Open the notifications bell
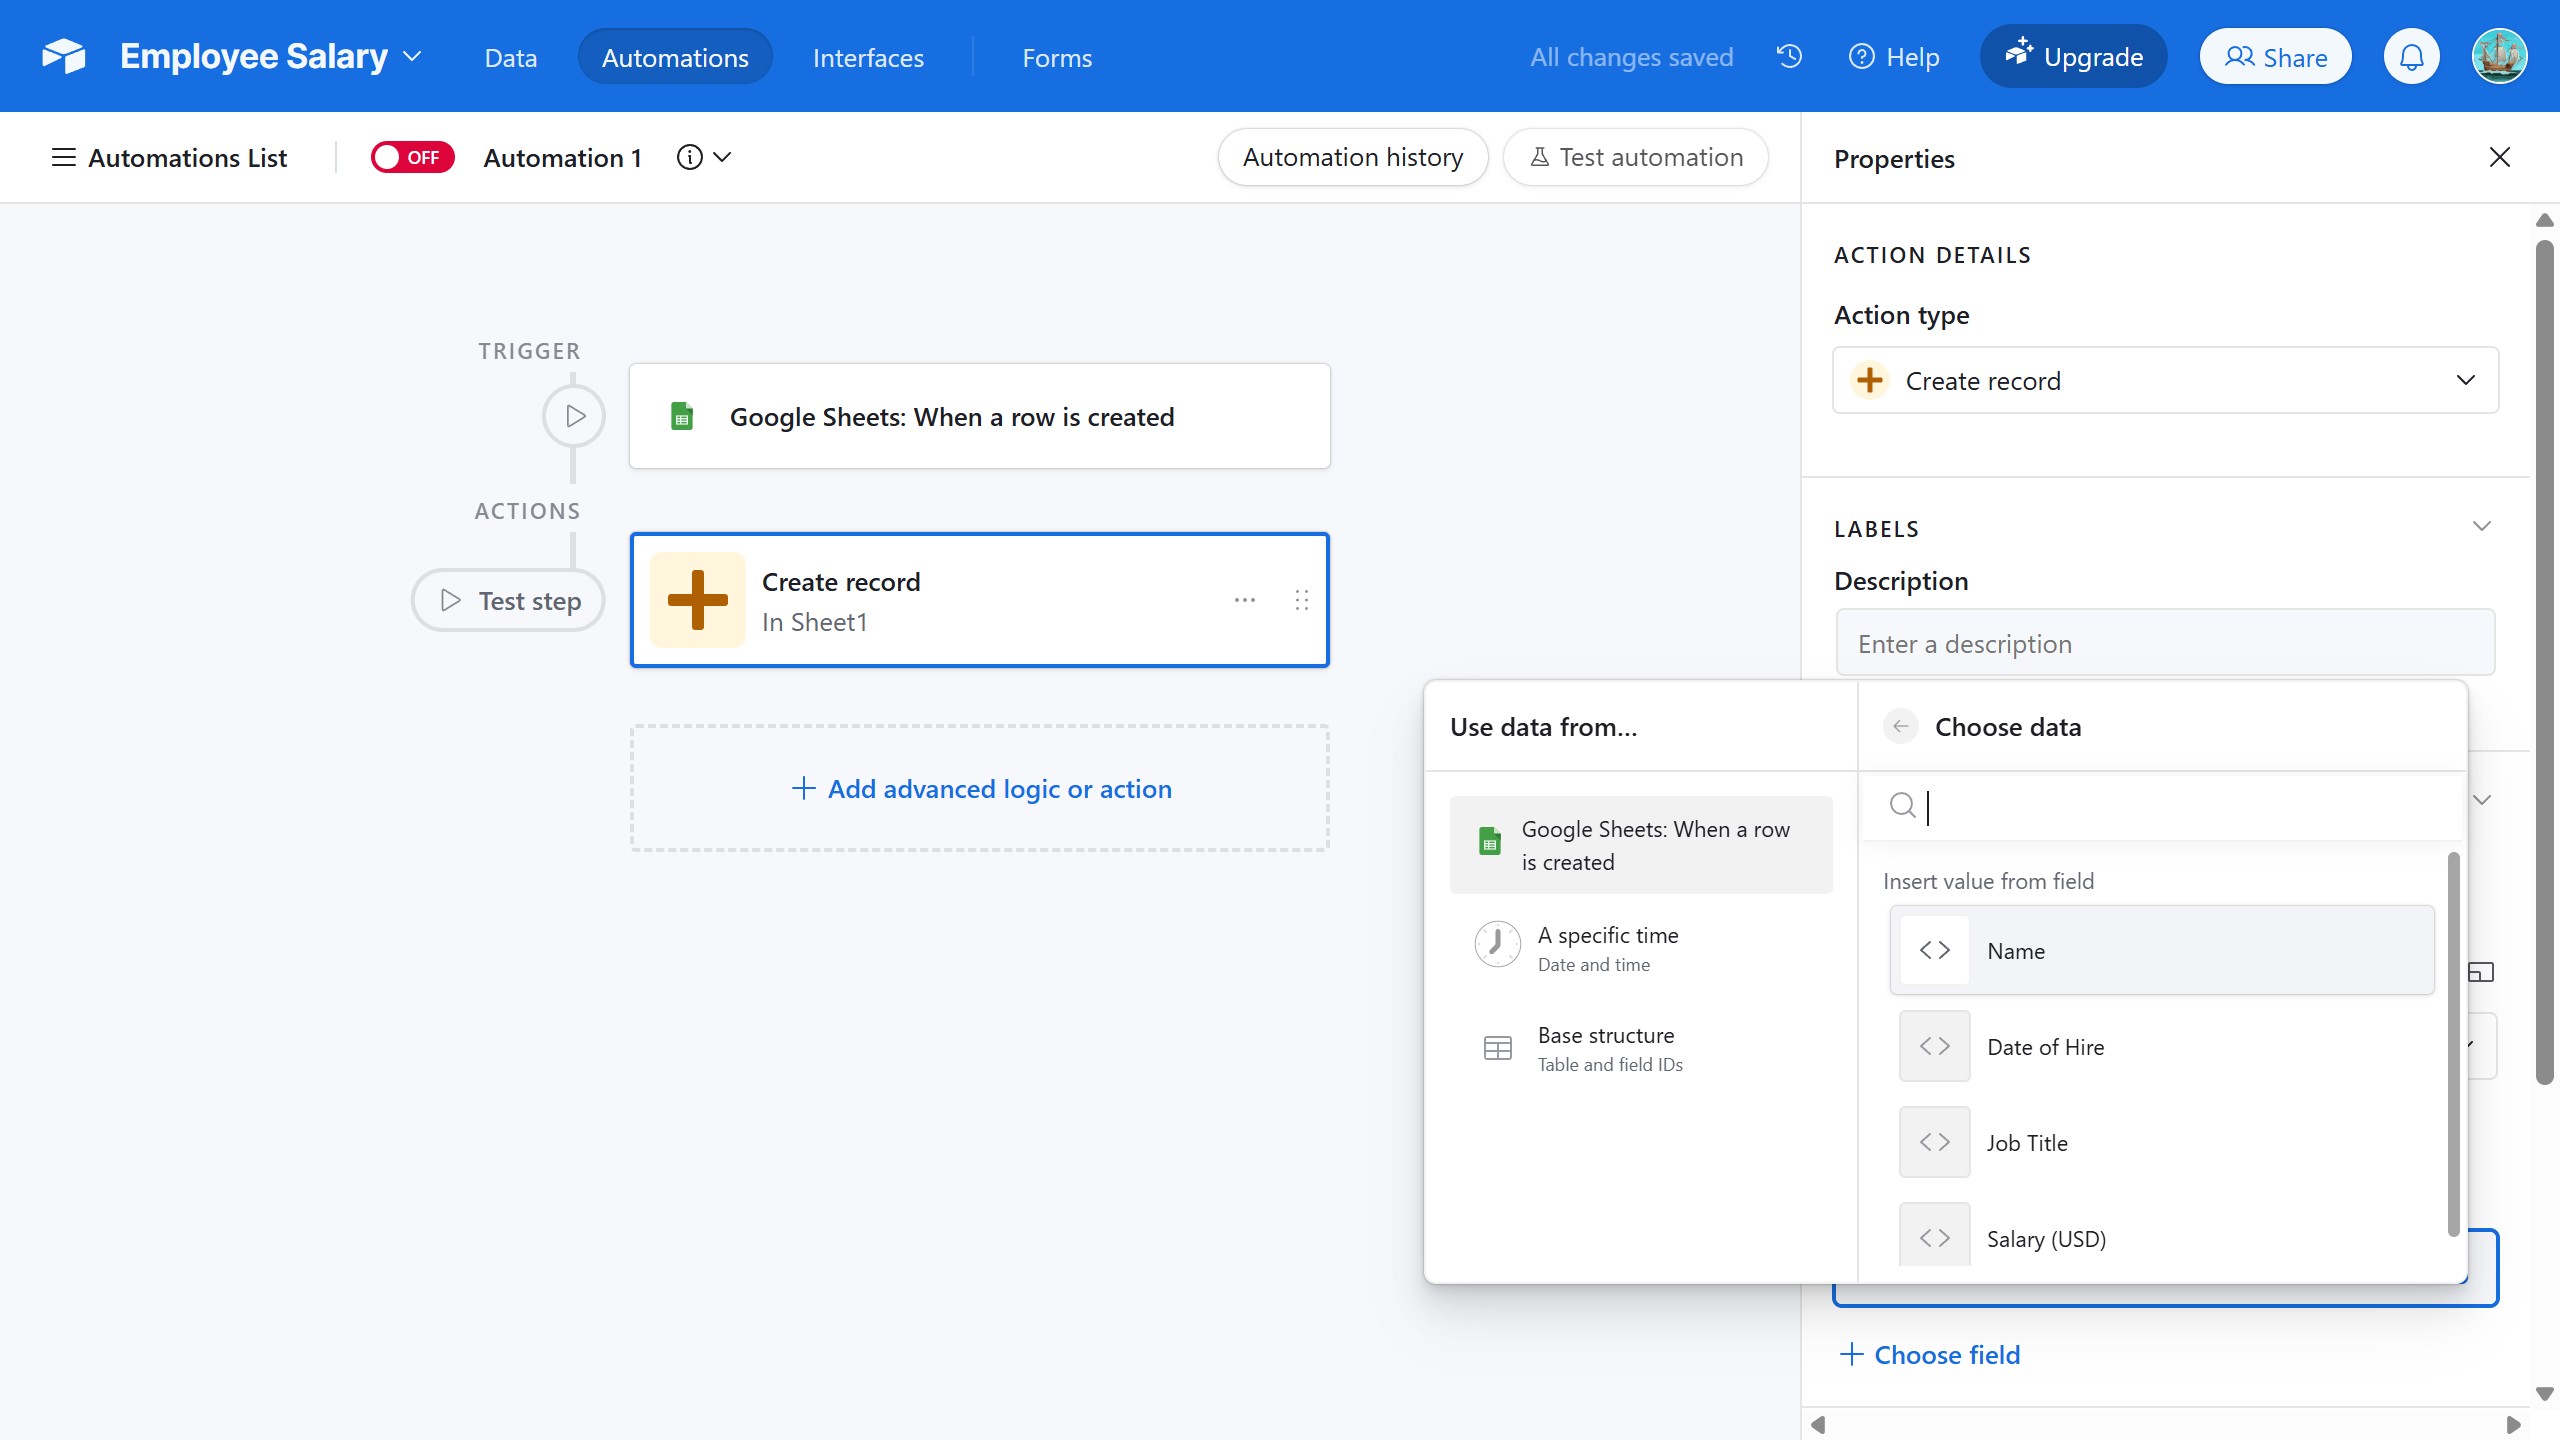 click(x=2412, y=57)
